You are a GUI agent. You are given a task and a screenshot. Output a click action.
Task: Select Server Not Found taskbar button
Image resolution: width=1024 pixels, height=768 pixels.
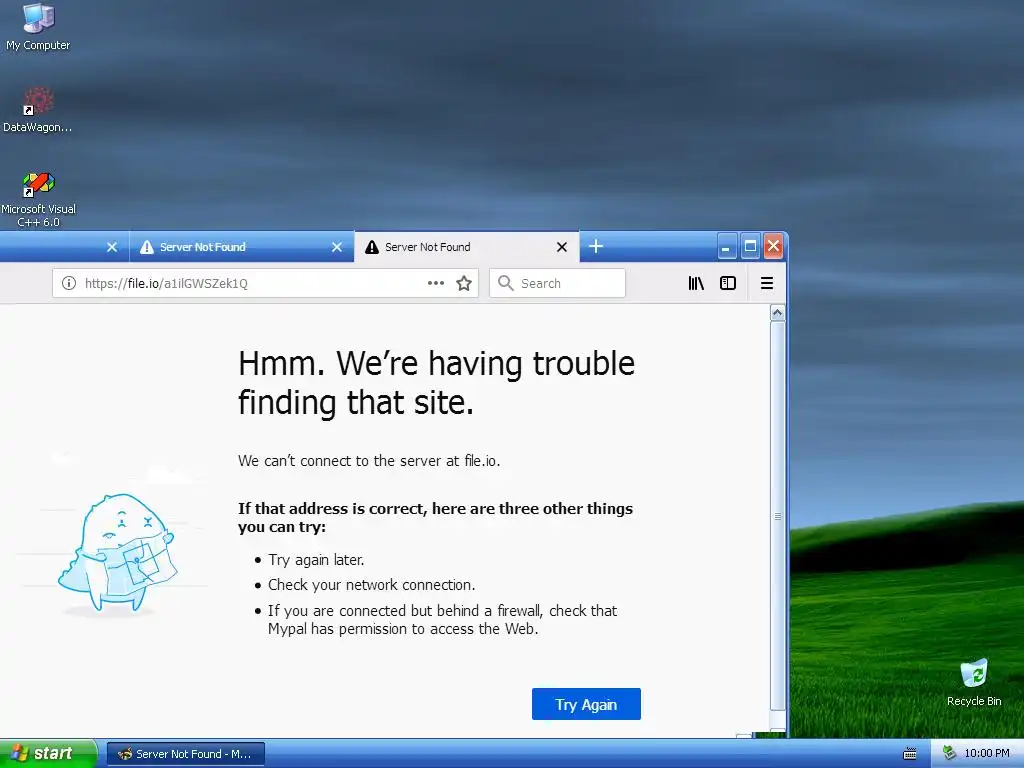coord(185,754)
